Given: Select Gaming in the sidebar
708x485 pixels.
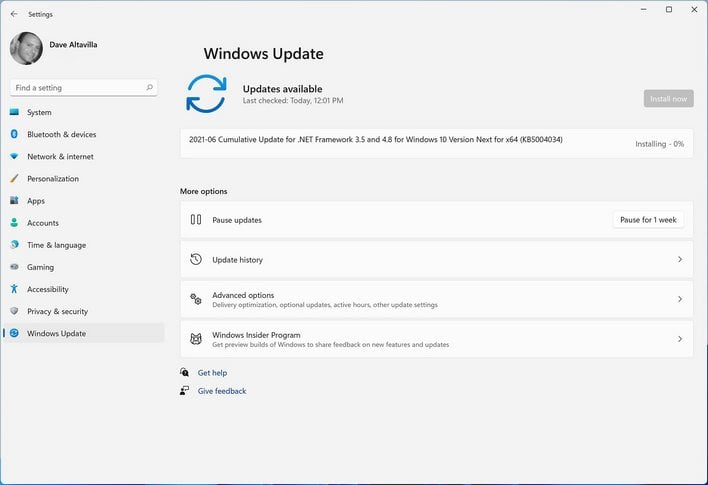Looking at the screenshot, I should pyautogui.click(x=84, y=267).
